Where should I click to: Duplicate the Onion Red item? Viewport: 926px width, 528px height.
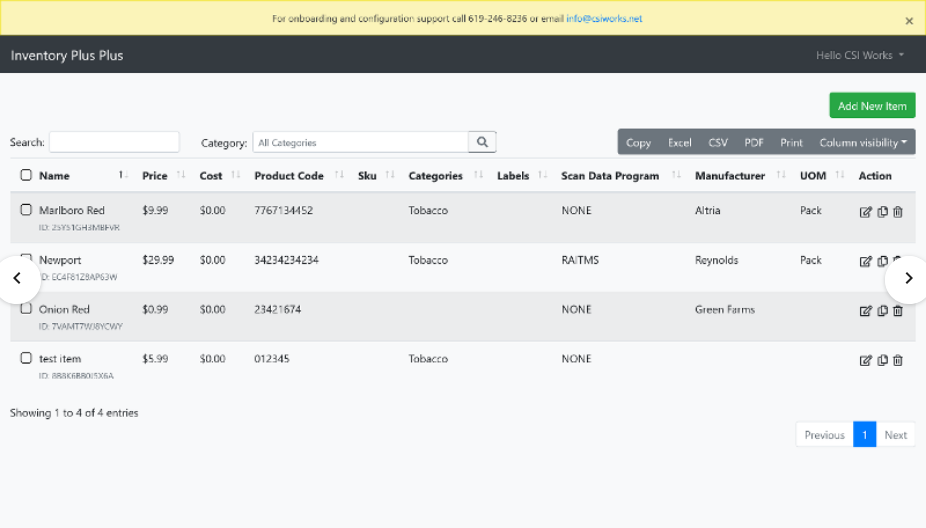pos(882,310)
